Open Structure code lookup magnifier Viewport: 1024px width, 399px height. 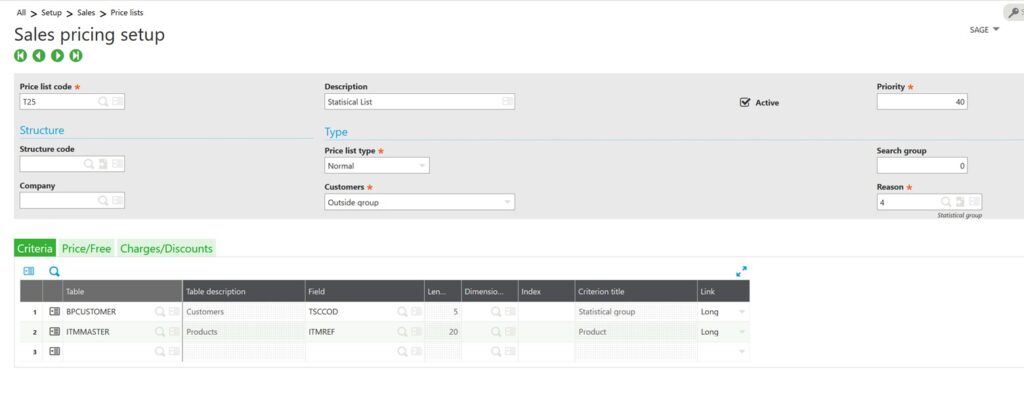point(89,165)
